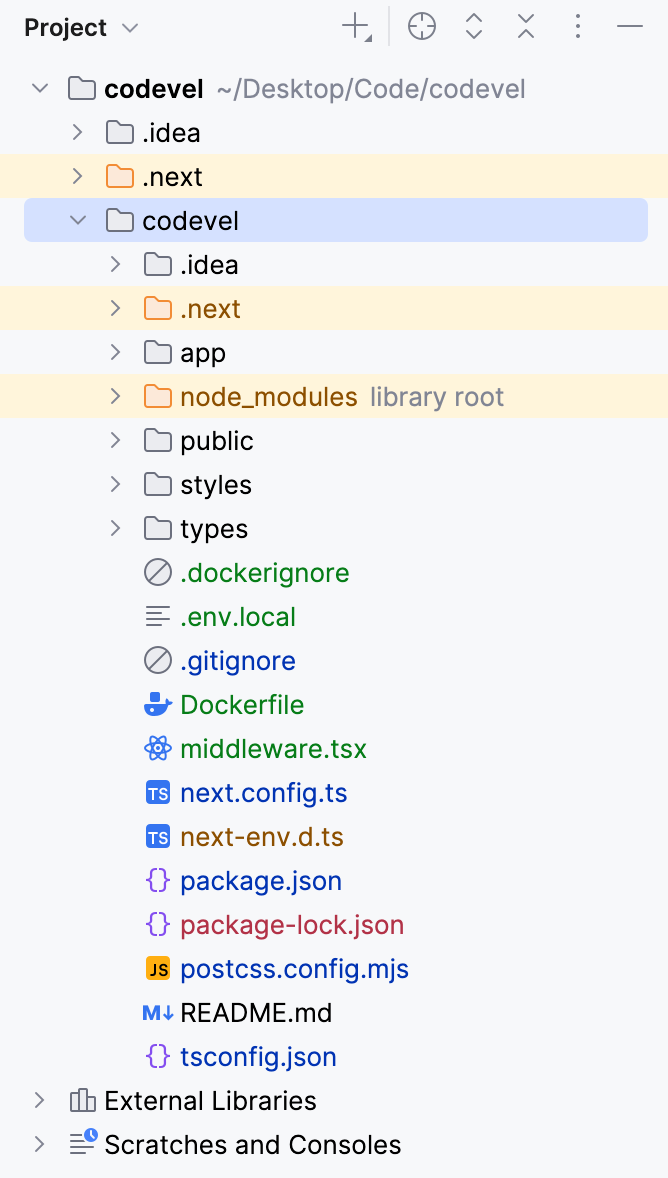
Task: Expand the Scratches and Consoles node
Action: coord(40,1145)
